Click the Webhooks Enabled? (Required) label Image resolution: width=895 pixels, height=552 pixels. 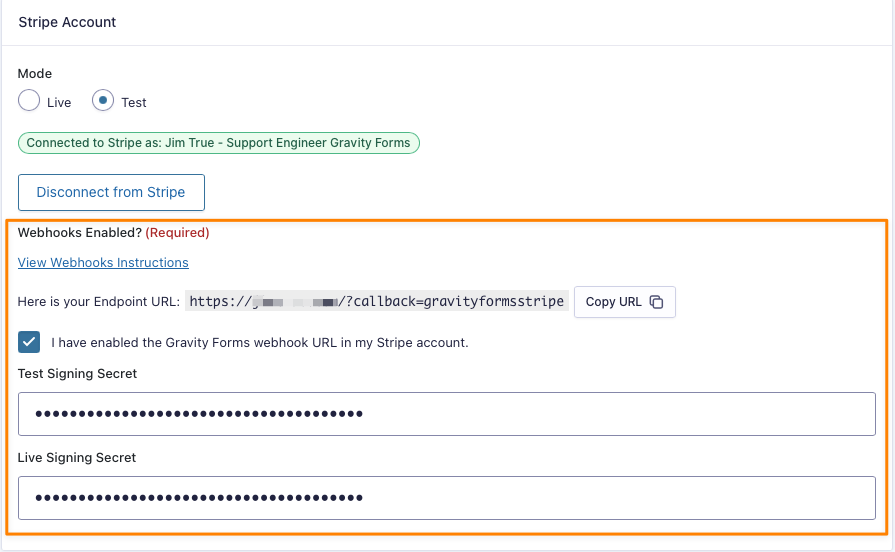(114, 233)
